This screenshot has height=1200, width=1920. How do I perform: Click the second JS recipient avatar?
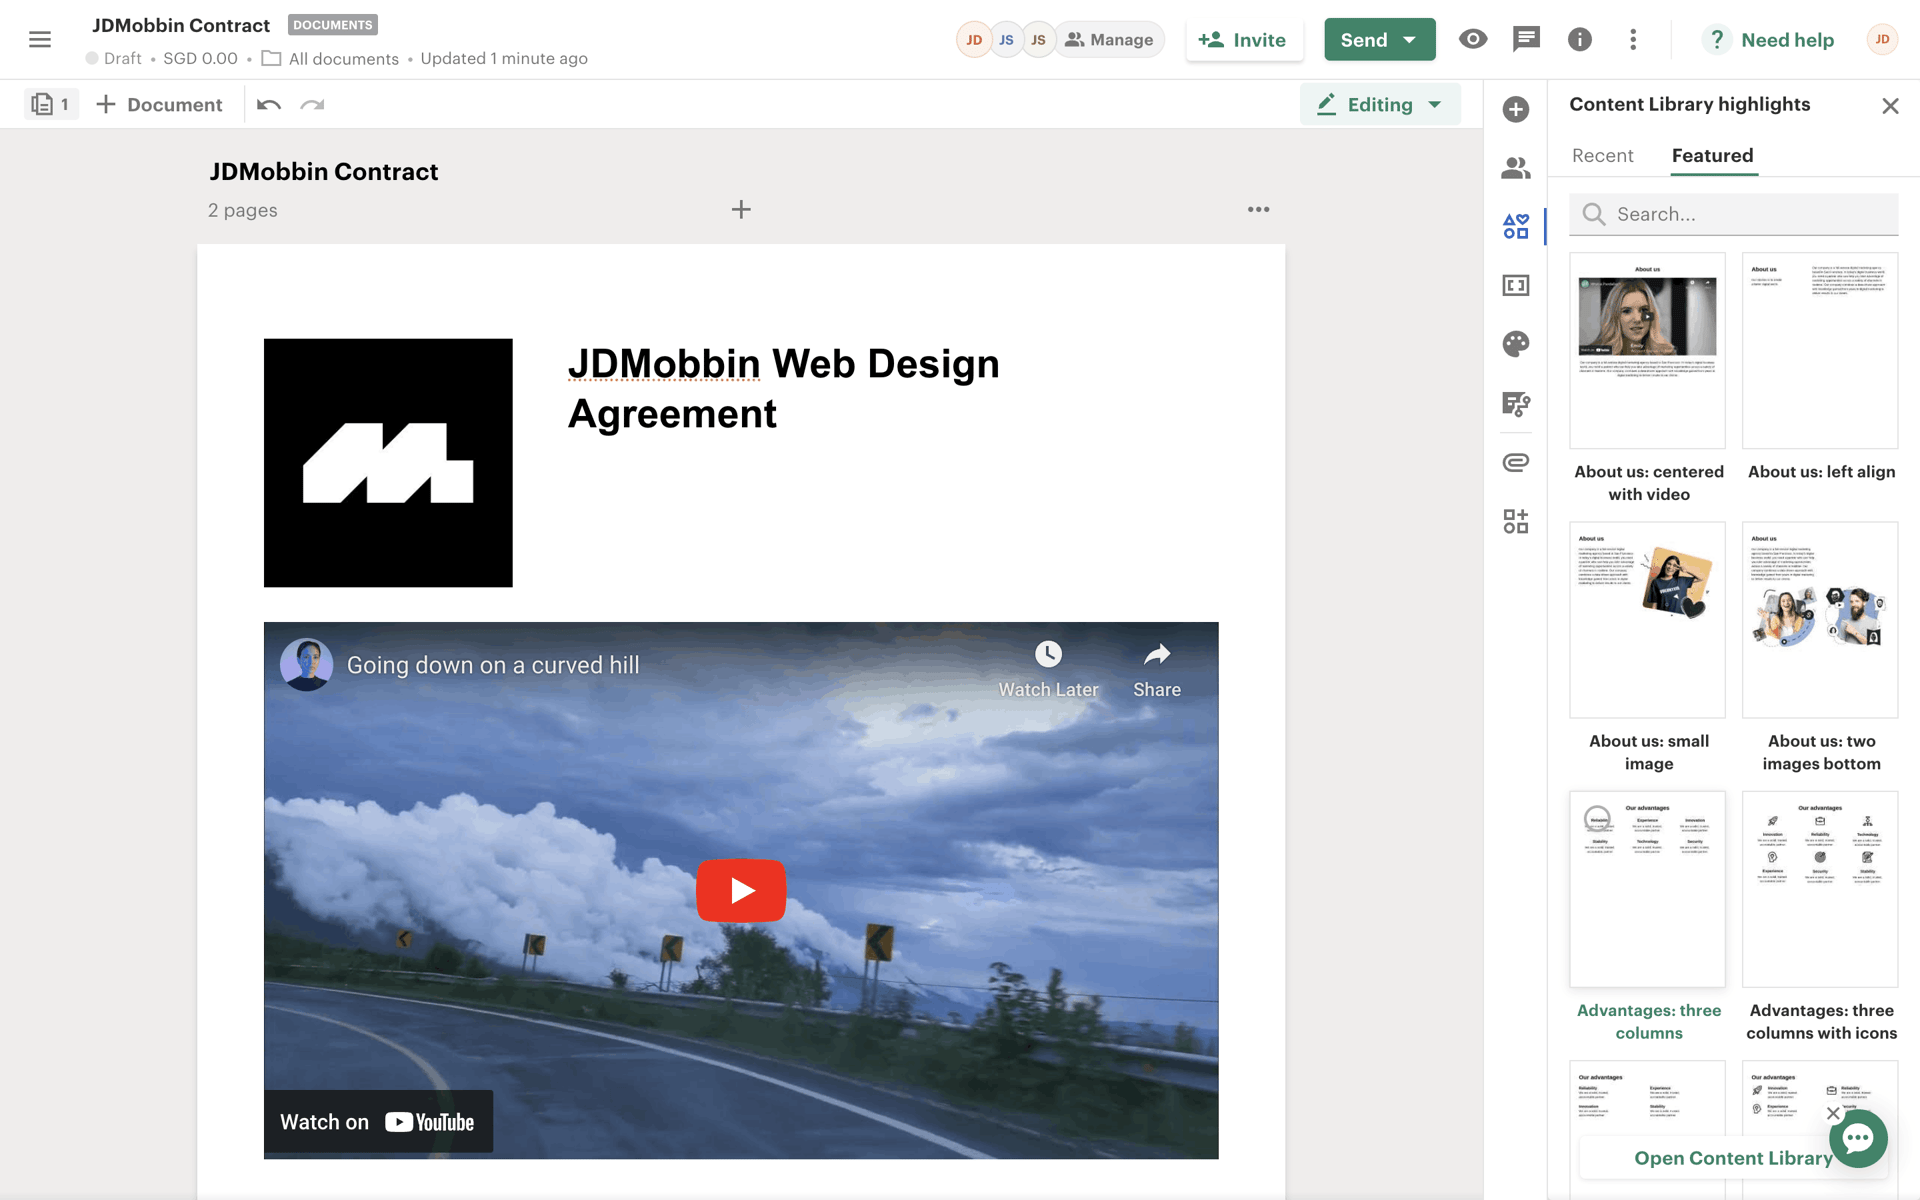click(1038, 40)
